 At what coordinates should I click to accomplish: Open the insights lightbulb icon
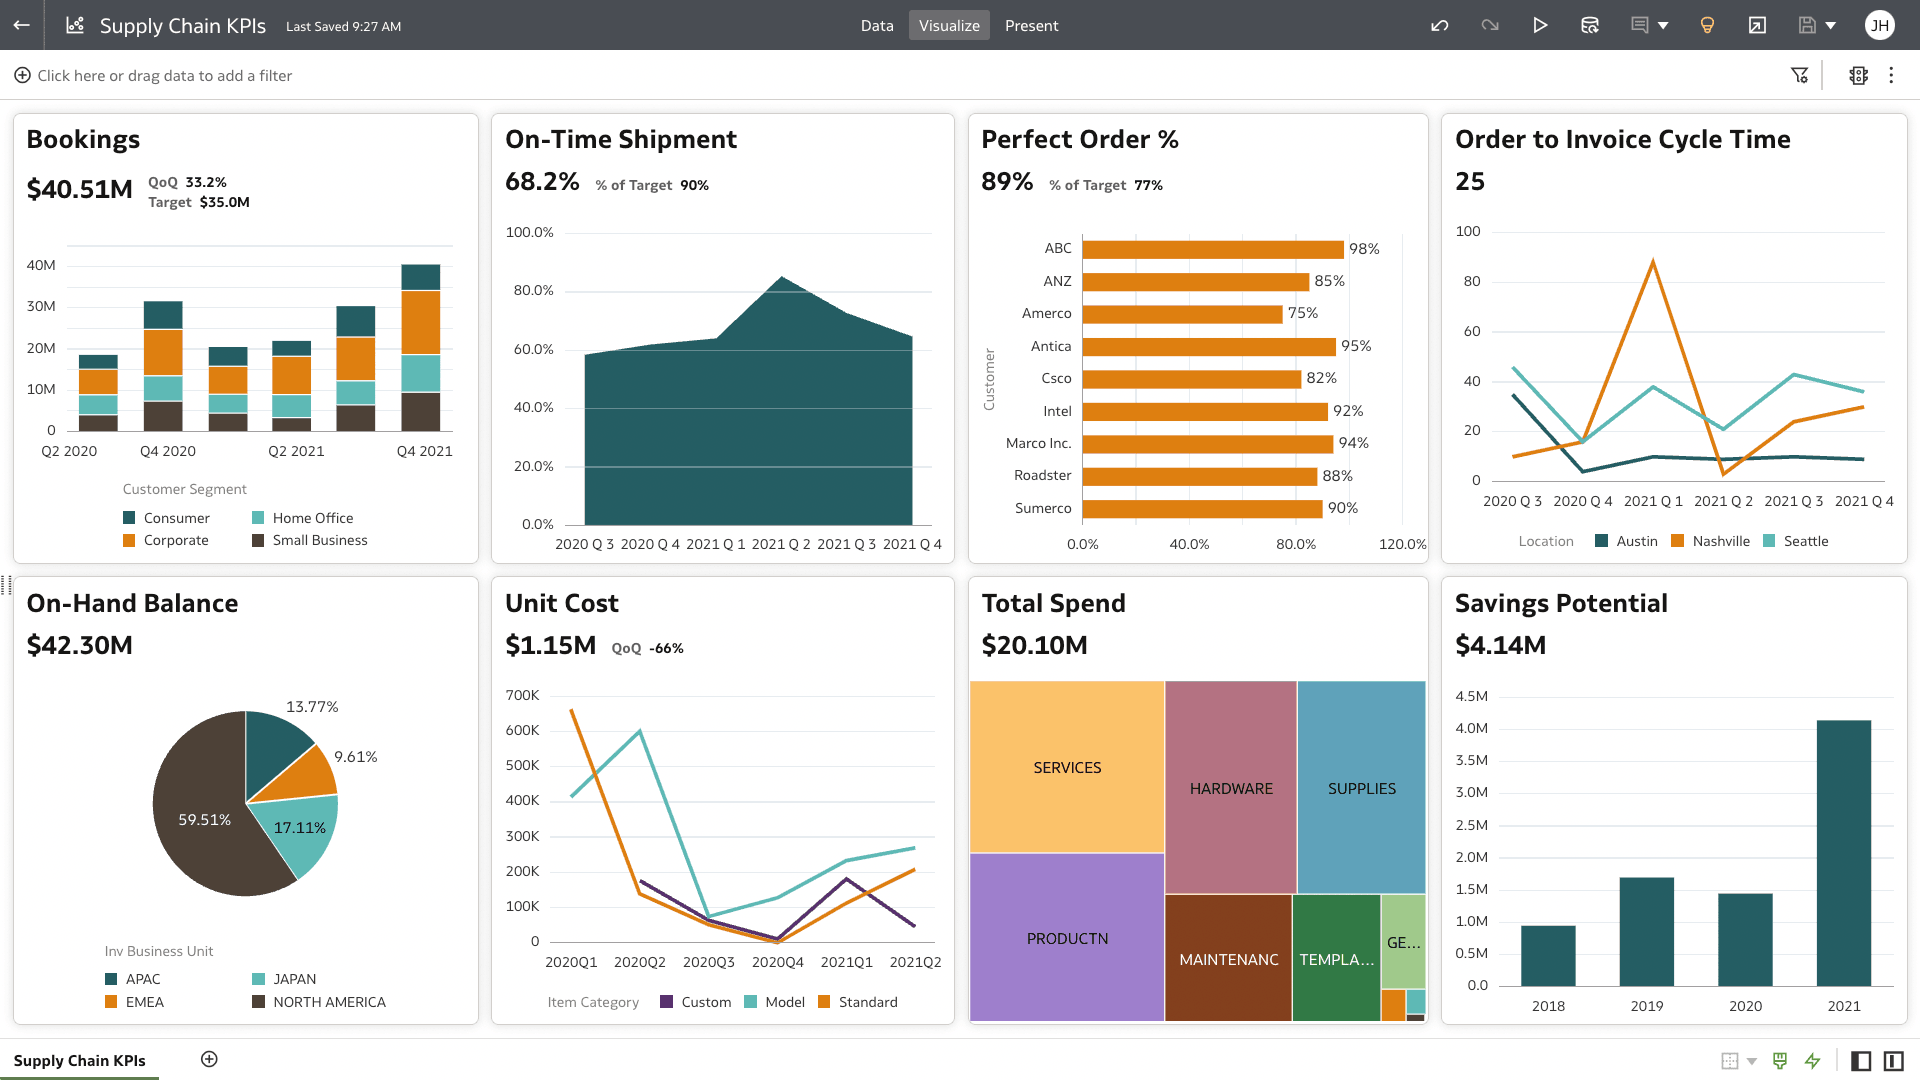(1707, 25)
